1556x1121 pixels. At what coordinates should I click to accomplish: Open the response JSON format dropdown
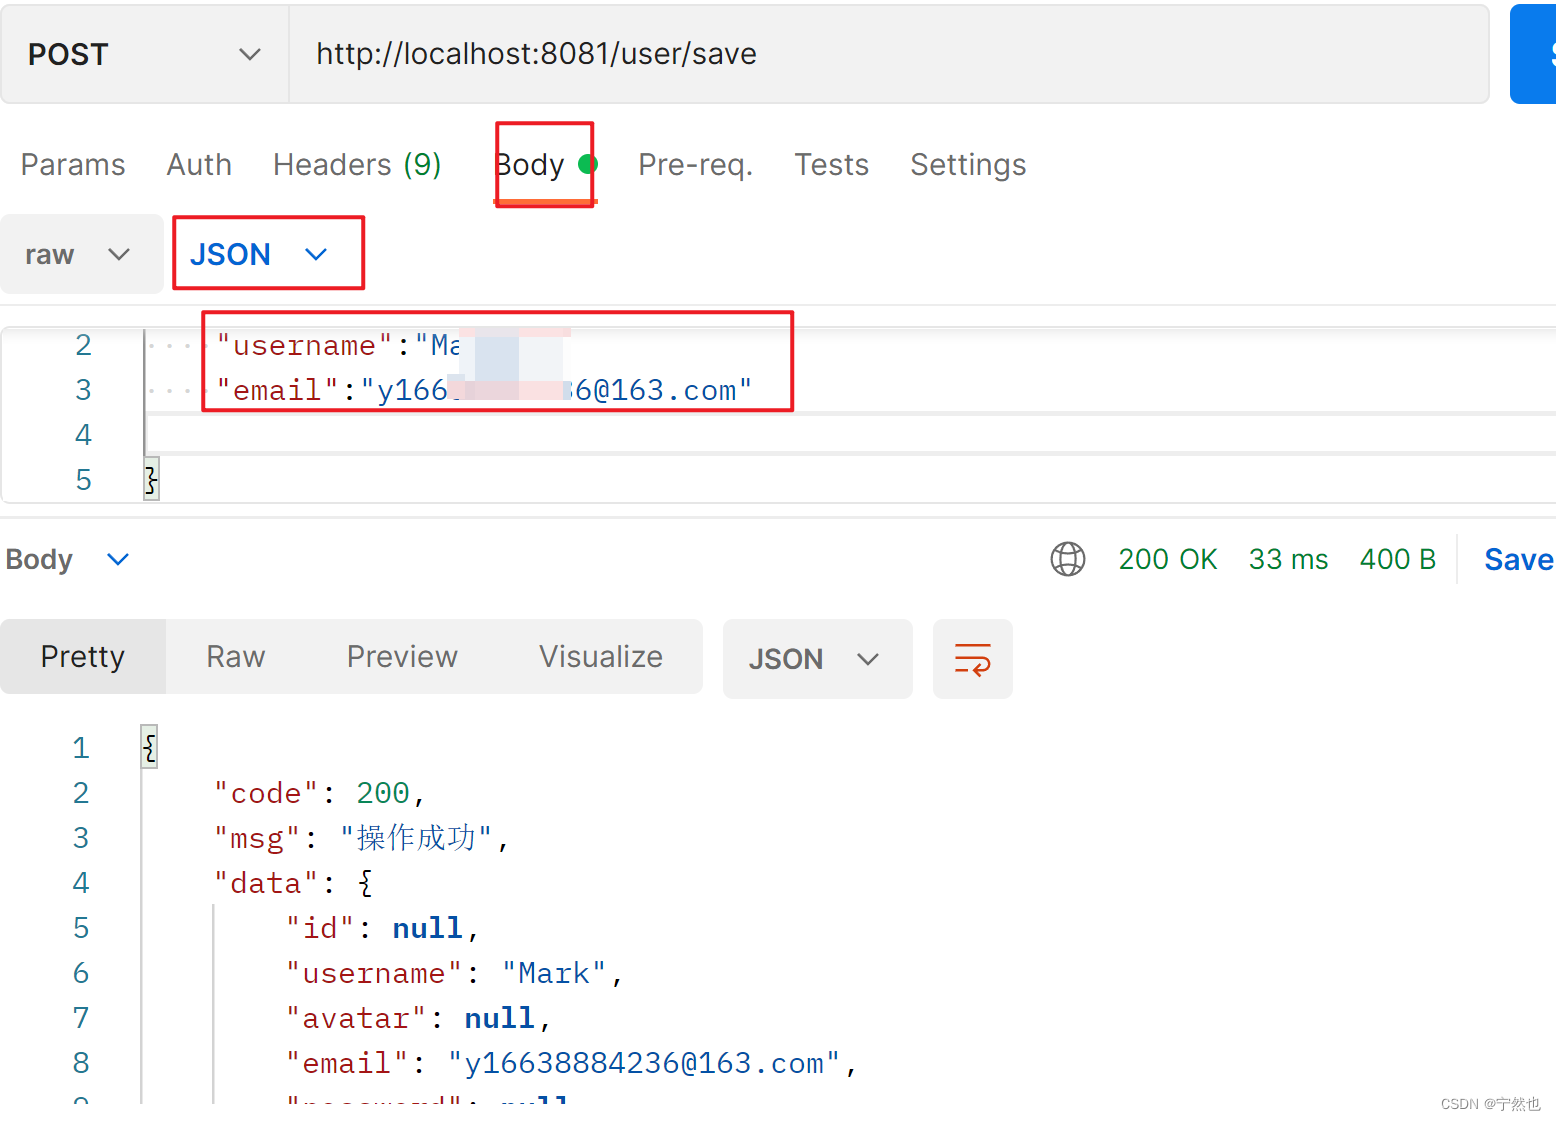(817, 659)
